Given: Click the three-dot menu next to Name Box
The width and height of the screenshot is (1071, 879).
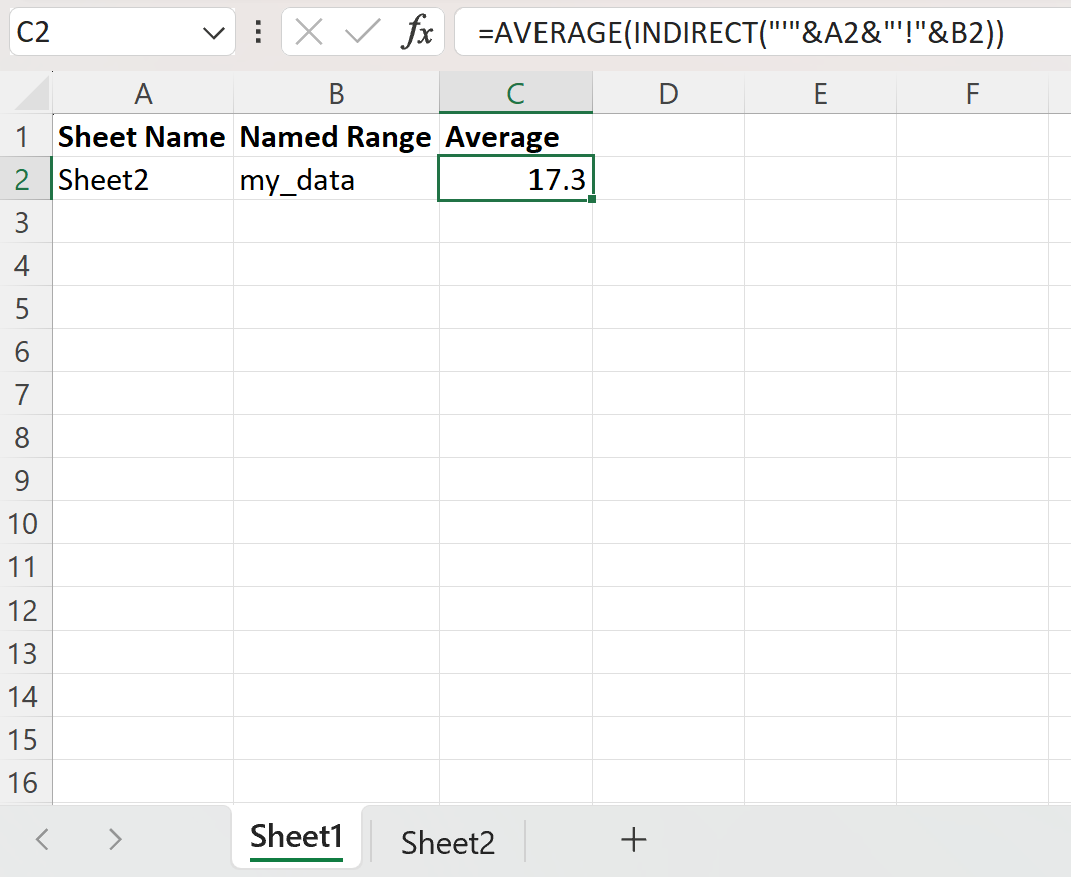Looking at the screenshot, I should click(258, 31).
